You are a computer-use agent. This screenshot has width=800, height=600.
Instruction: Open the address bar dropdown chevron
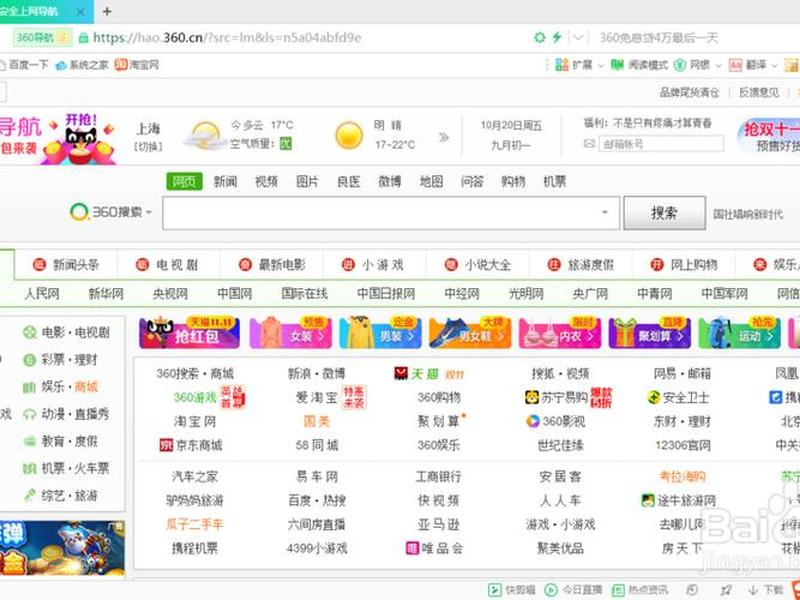pyautogui.click(x=578, y=37)
